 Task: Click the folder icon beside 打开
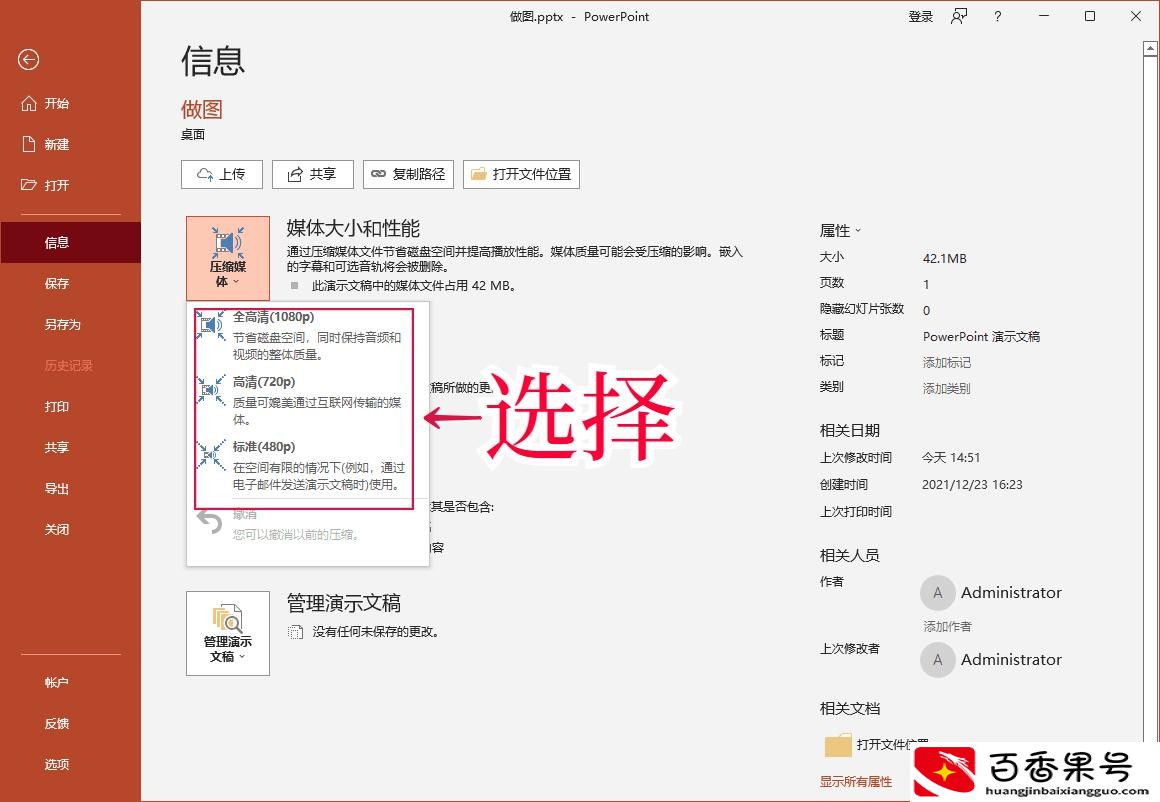(29, 184)
